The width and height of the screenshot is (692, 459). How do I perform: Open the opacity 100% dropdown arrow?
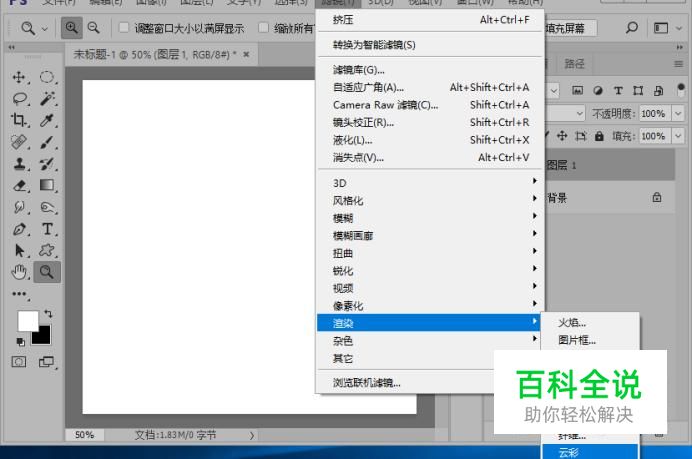[x=678, y=114]
